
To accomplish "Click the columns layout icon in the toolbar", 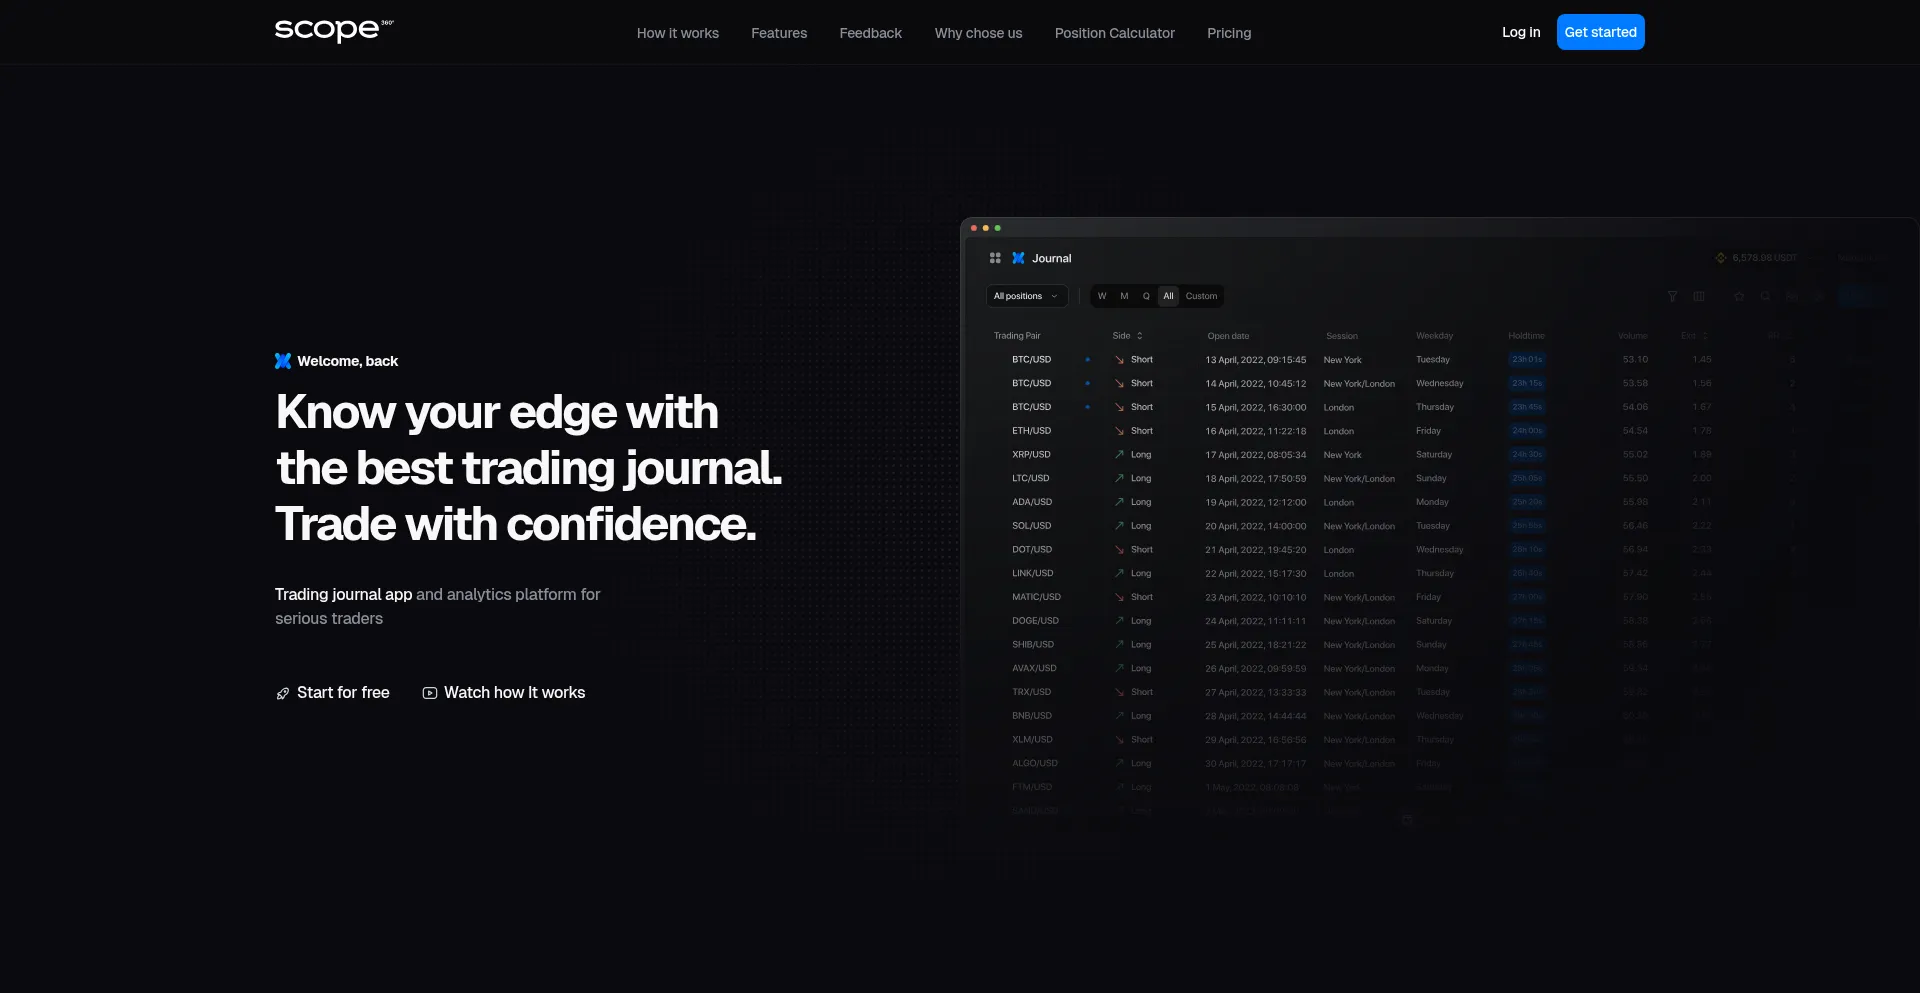I will pos(1699,297).
